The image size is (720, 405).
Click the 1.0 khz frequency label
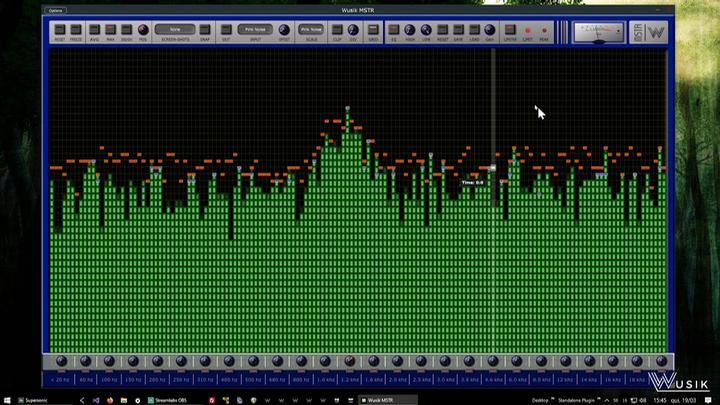coord(326,380)
